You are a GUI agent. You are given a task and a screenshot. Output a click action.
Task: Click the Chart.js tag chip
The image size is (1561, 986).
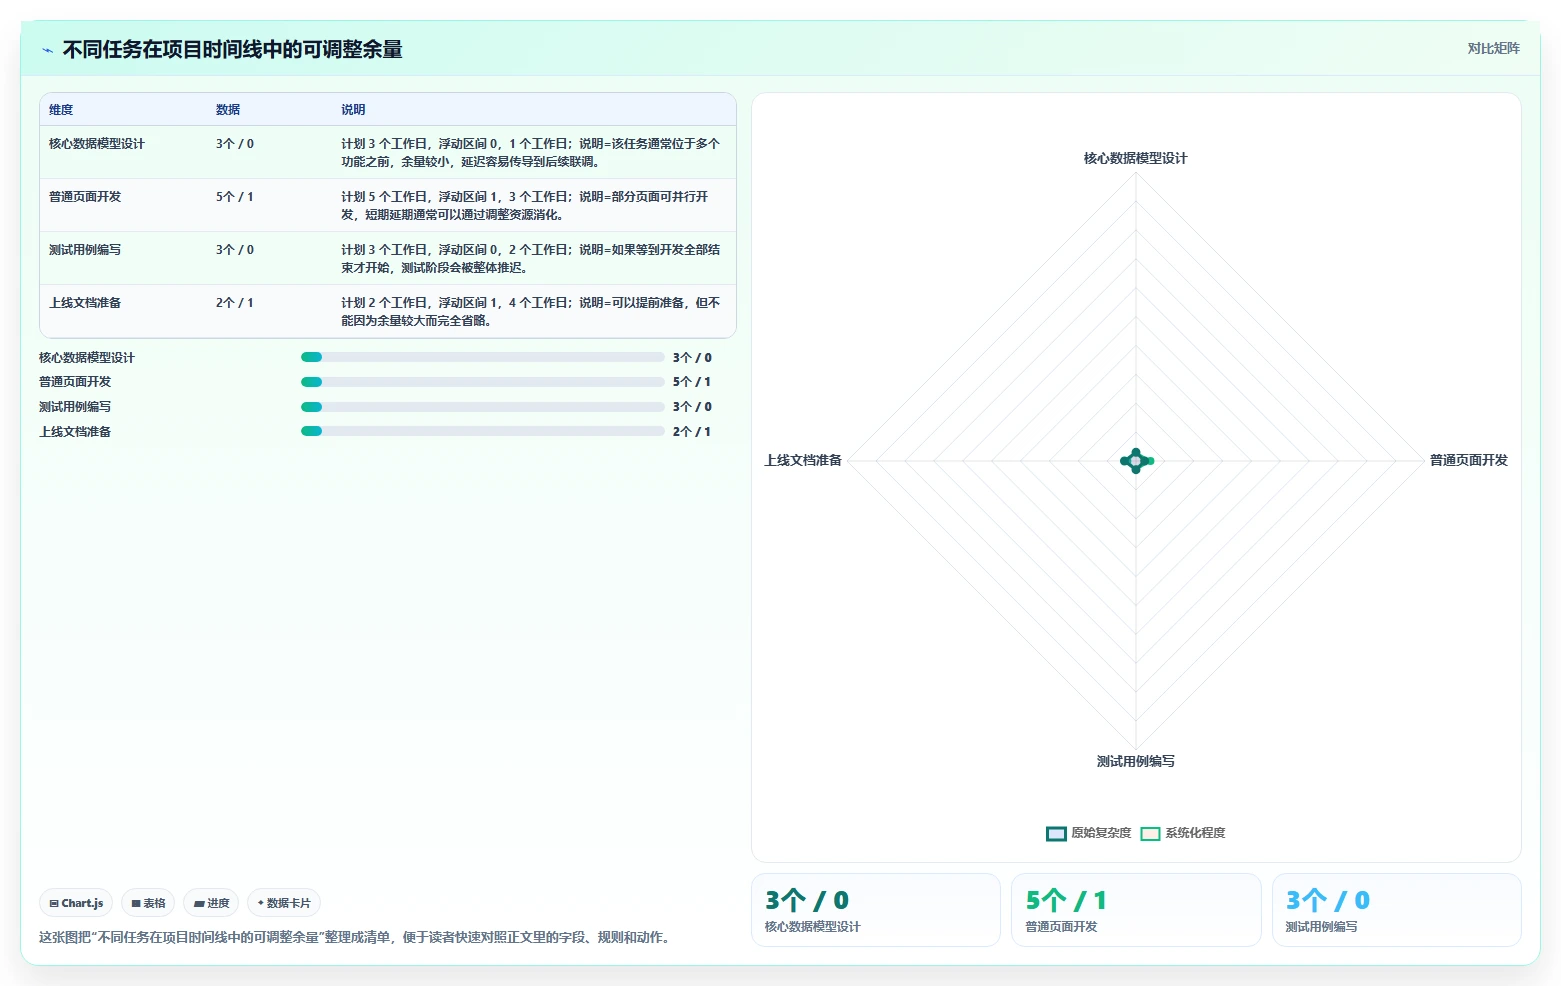tap(77, 903)
